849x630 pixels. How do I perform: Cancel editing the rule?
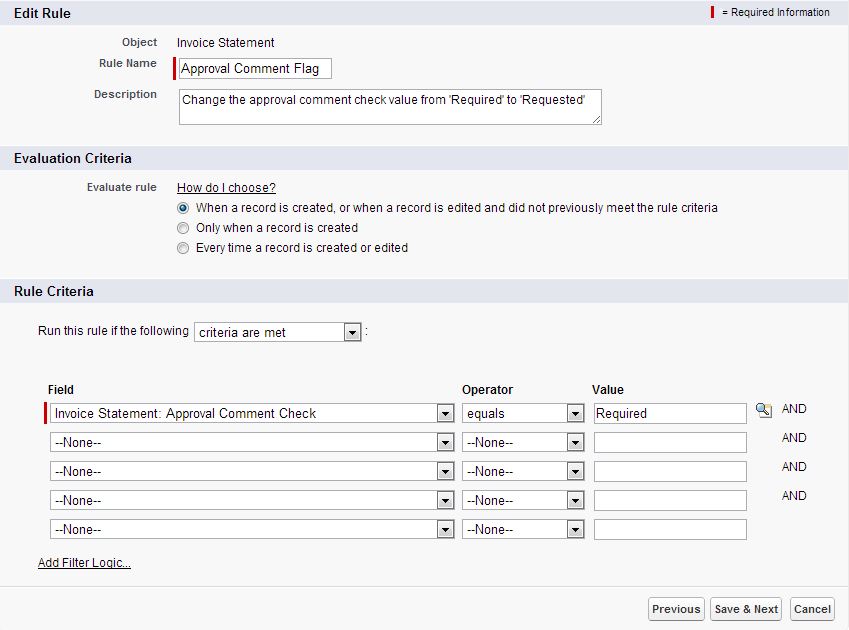[812, 609]
